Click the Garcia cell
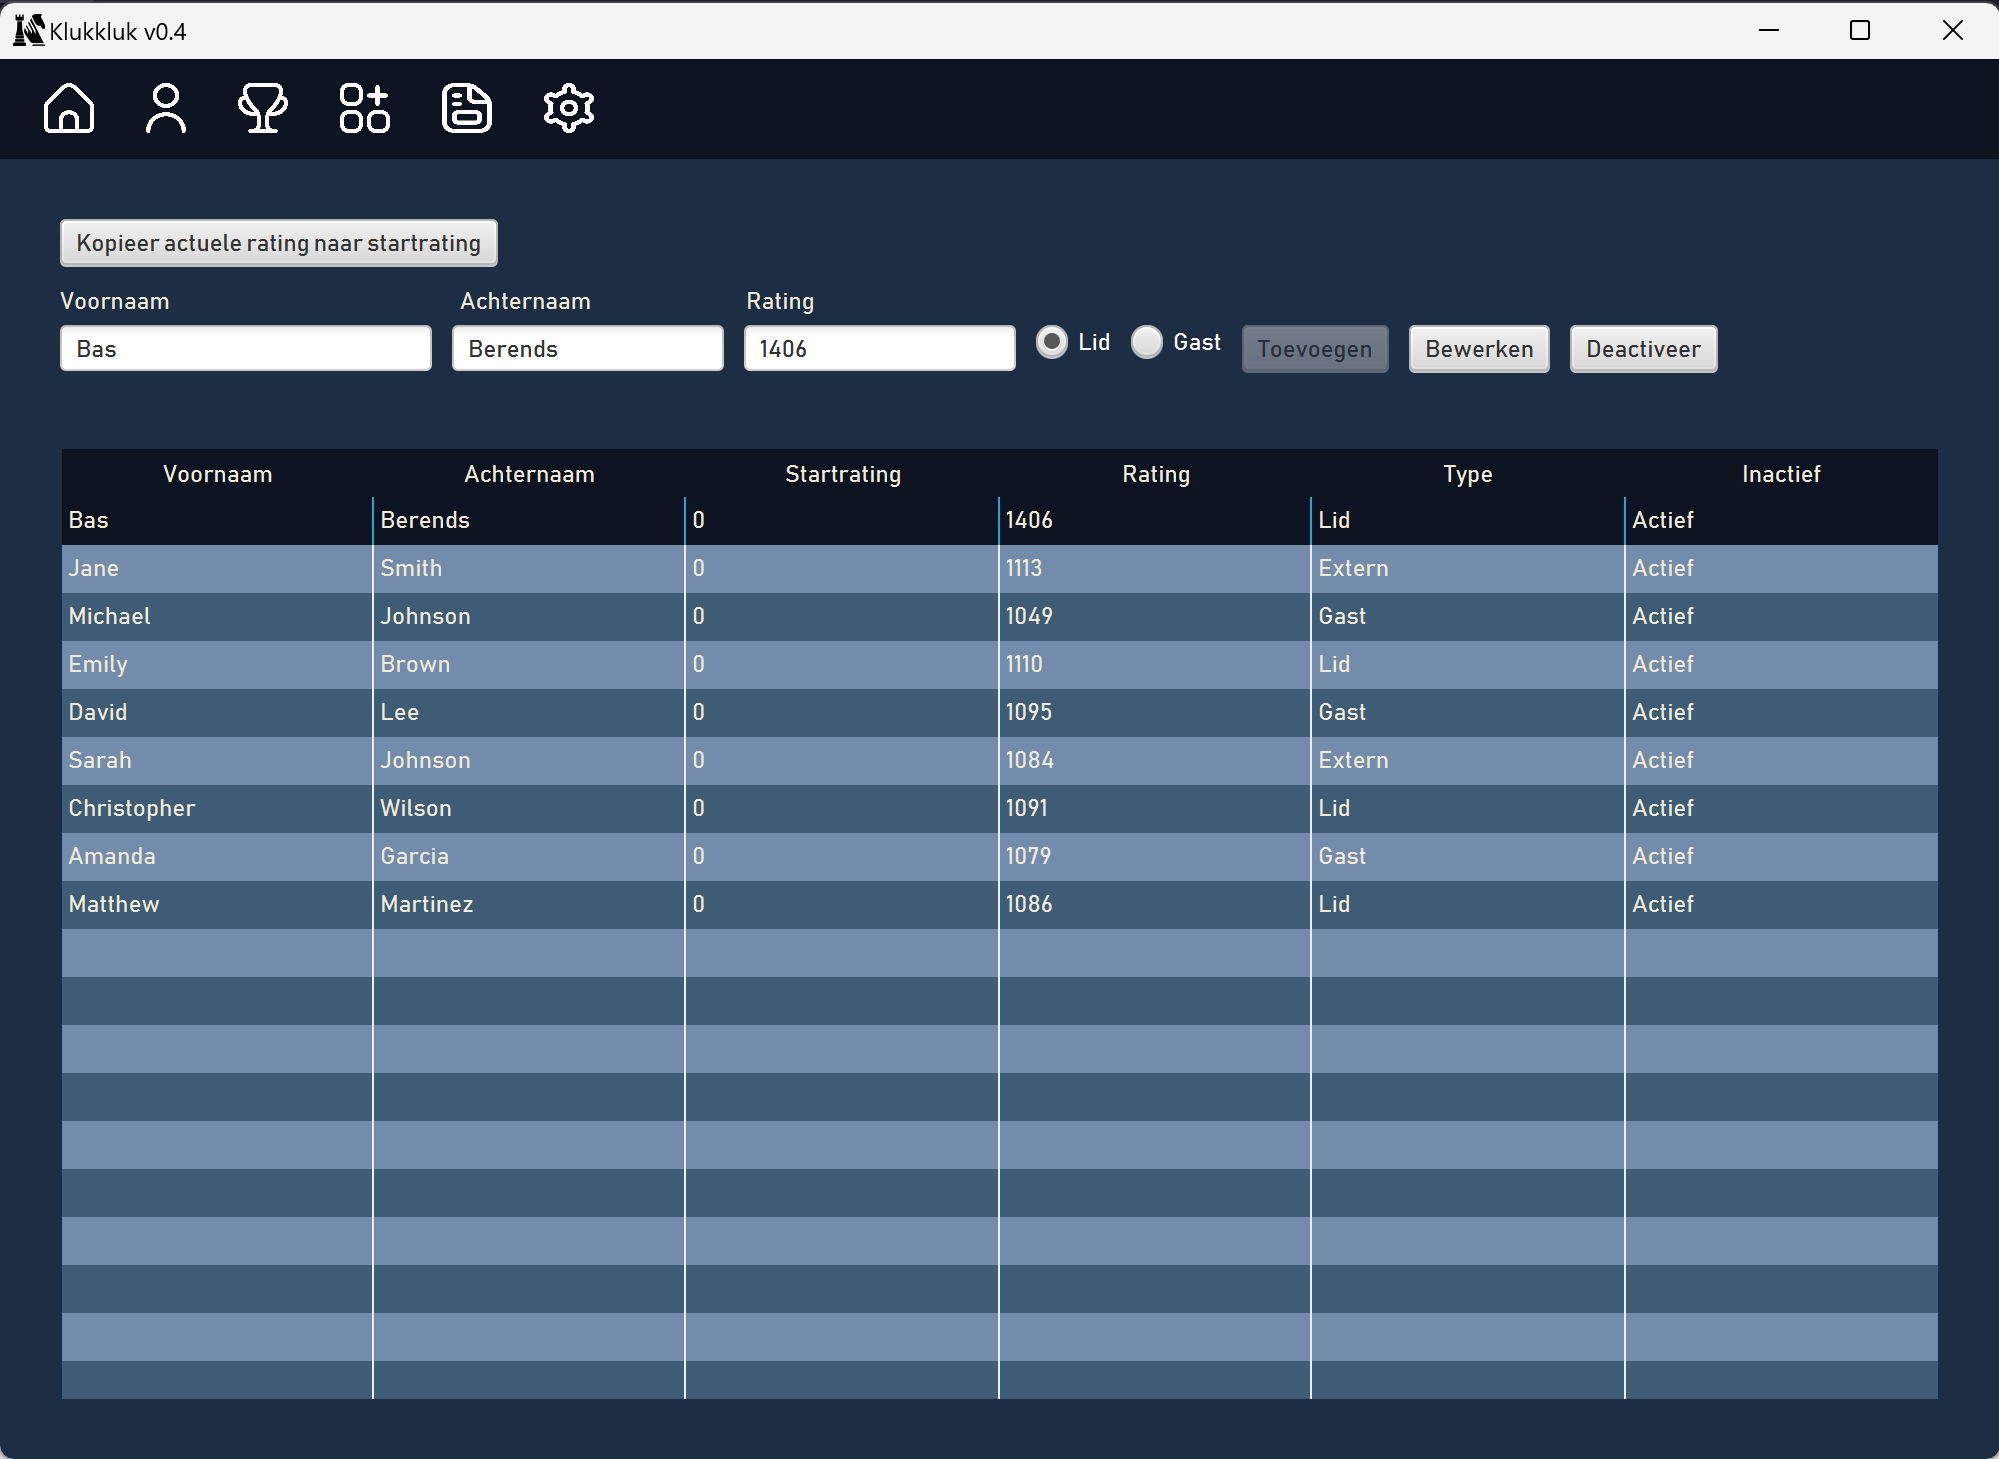Image resolution: width=1999 pixels, height=1459 pixels. click(529, 856)
